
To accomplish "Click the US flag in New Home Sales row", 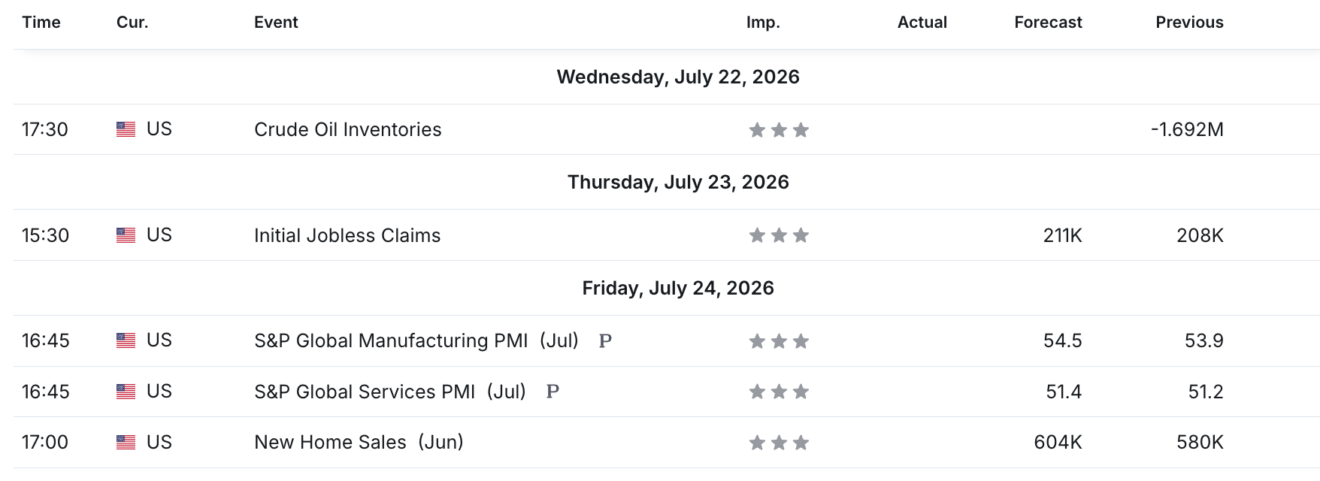I will click(x=126, y=442).
